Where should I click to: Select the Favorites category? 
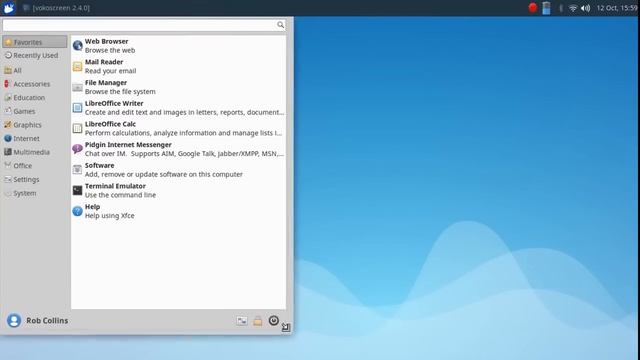coord(35,42)
